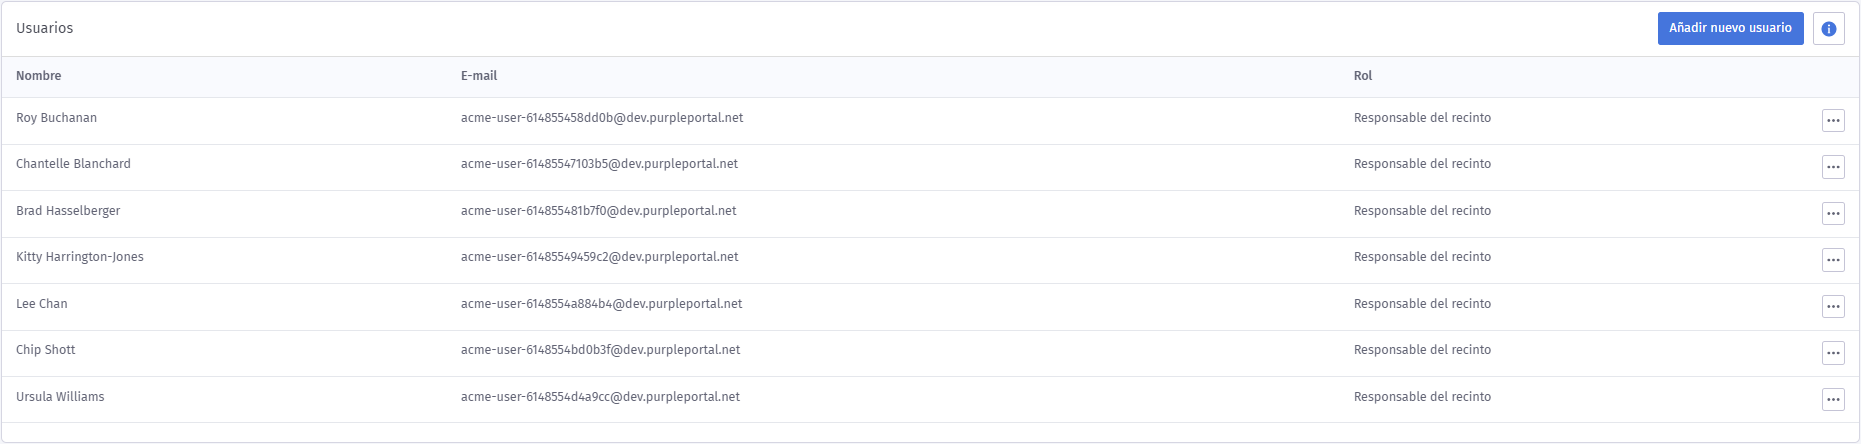Click Chip Shott's role text
Viewport: 1861px width, 444px height.
pyautogui.click(x=1422, y=350)
